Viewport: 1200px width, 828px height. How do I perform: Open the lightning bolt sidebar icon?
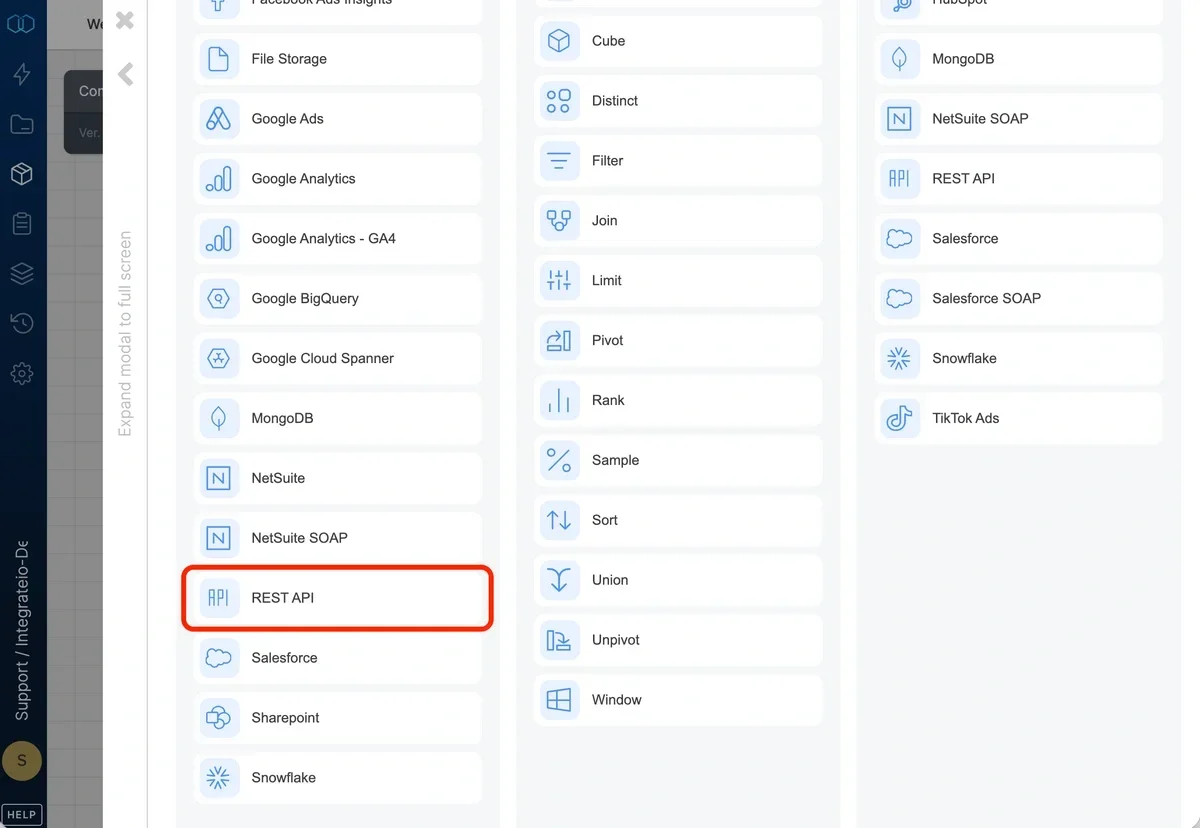point(21,74)
